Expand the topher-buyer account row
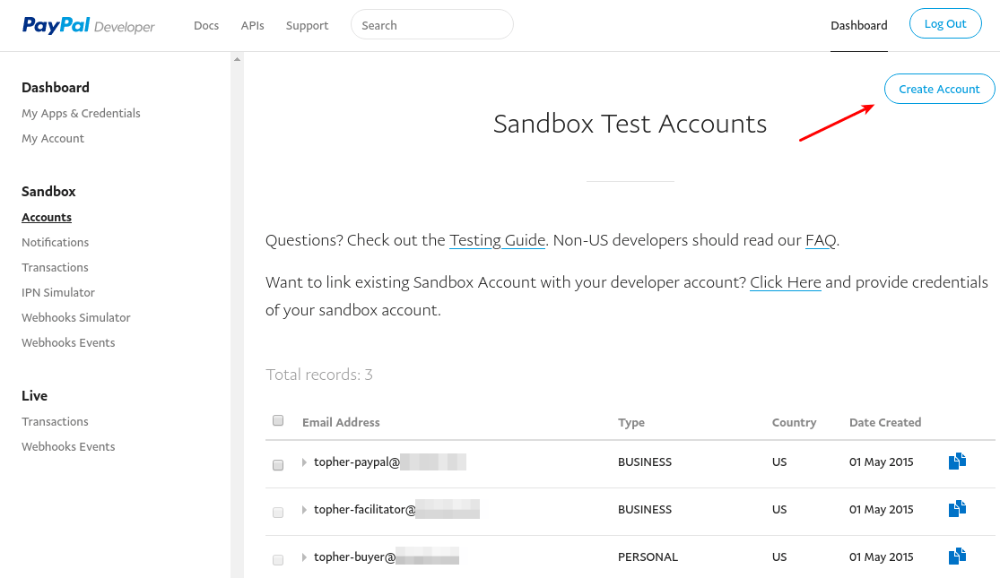 [x=304, y=557]
